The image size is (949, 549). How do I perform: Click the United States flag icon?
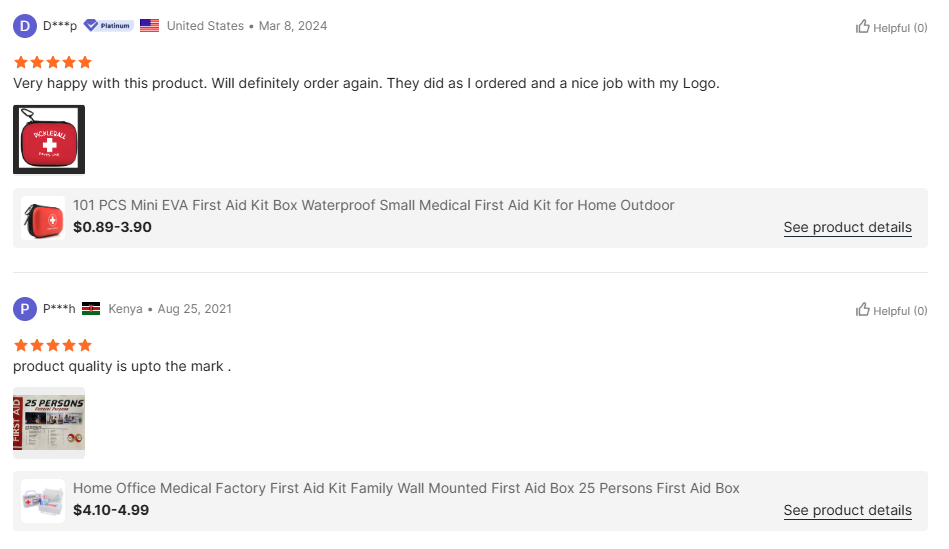point(150,26)
